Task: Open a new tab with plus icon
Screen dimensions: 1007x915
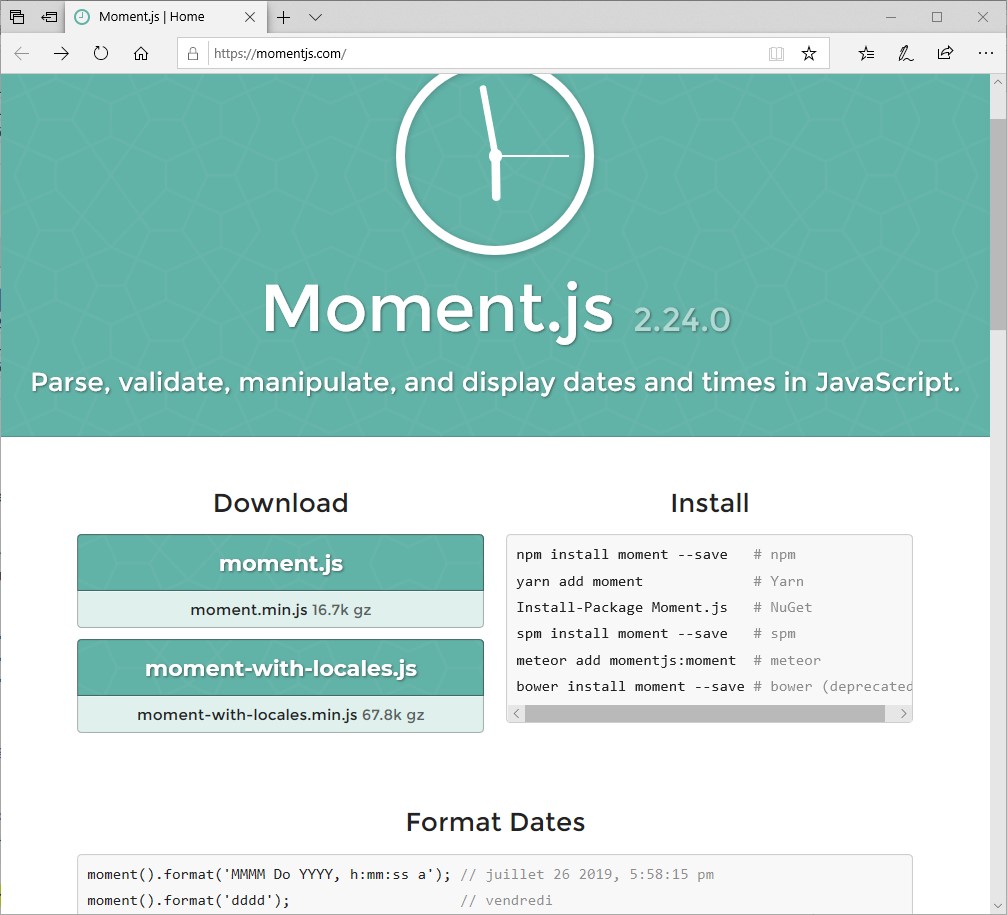Action: 283,17
